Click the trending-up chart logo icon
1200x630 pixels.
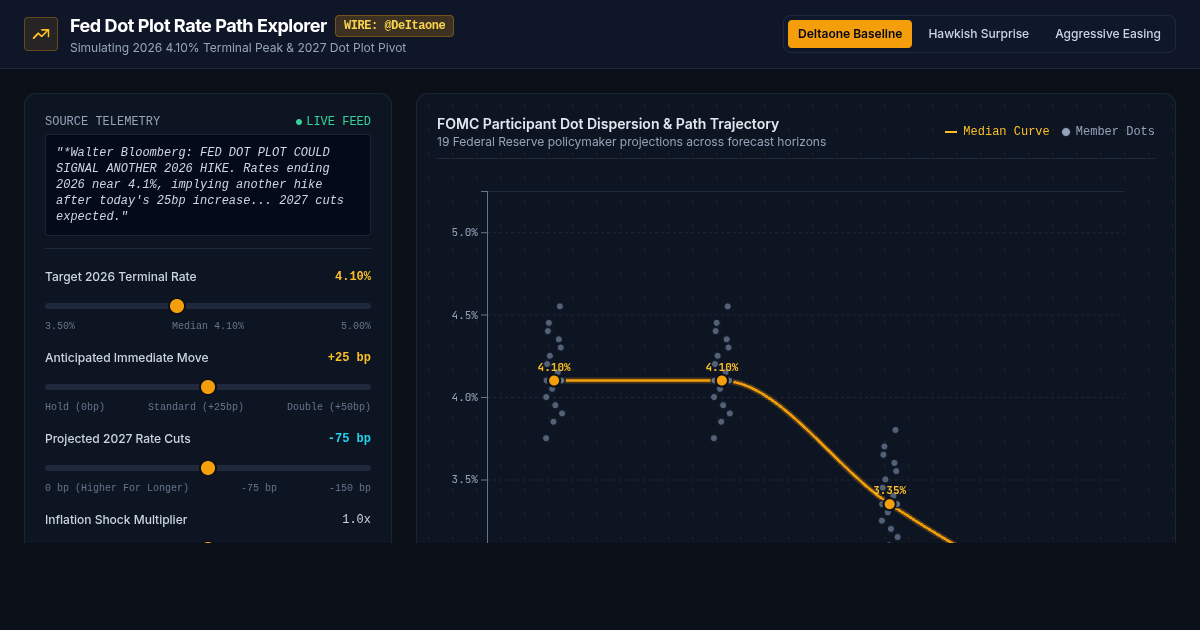[41, 34]
